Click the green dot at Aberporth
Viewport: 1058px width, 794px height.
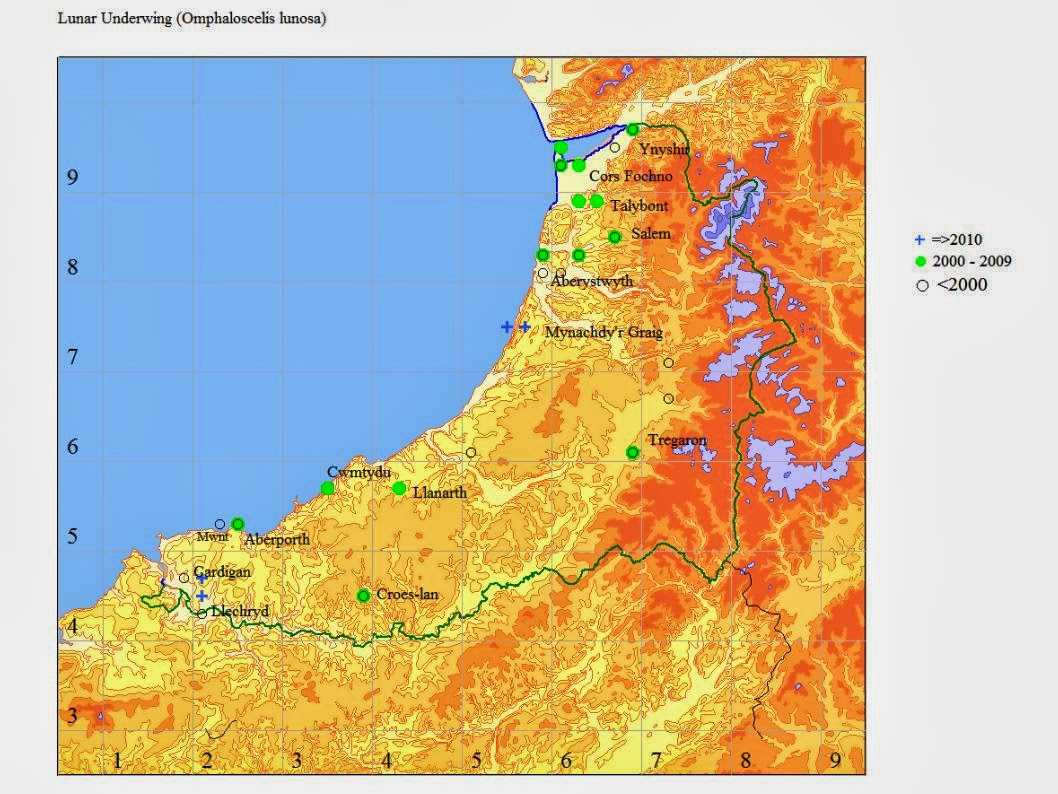236,523
